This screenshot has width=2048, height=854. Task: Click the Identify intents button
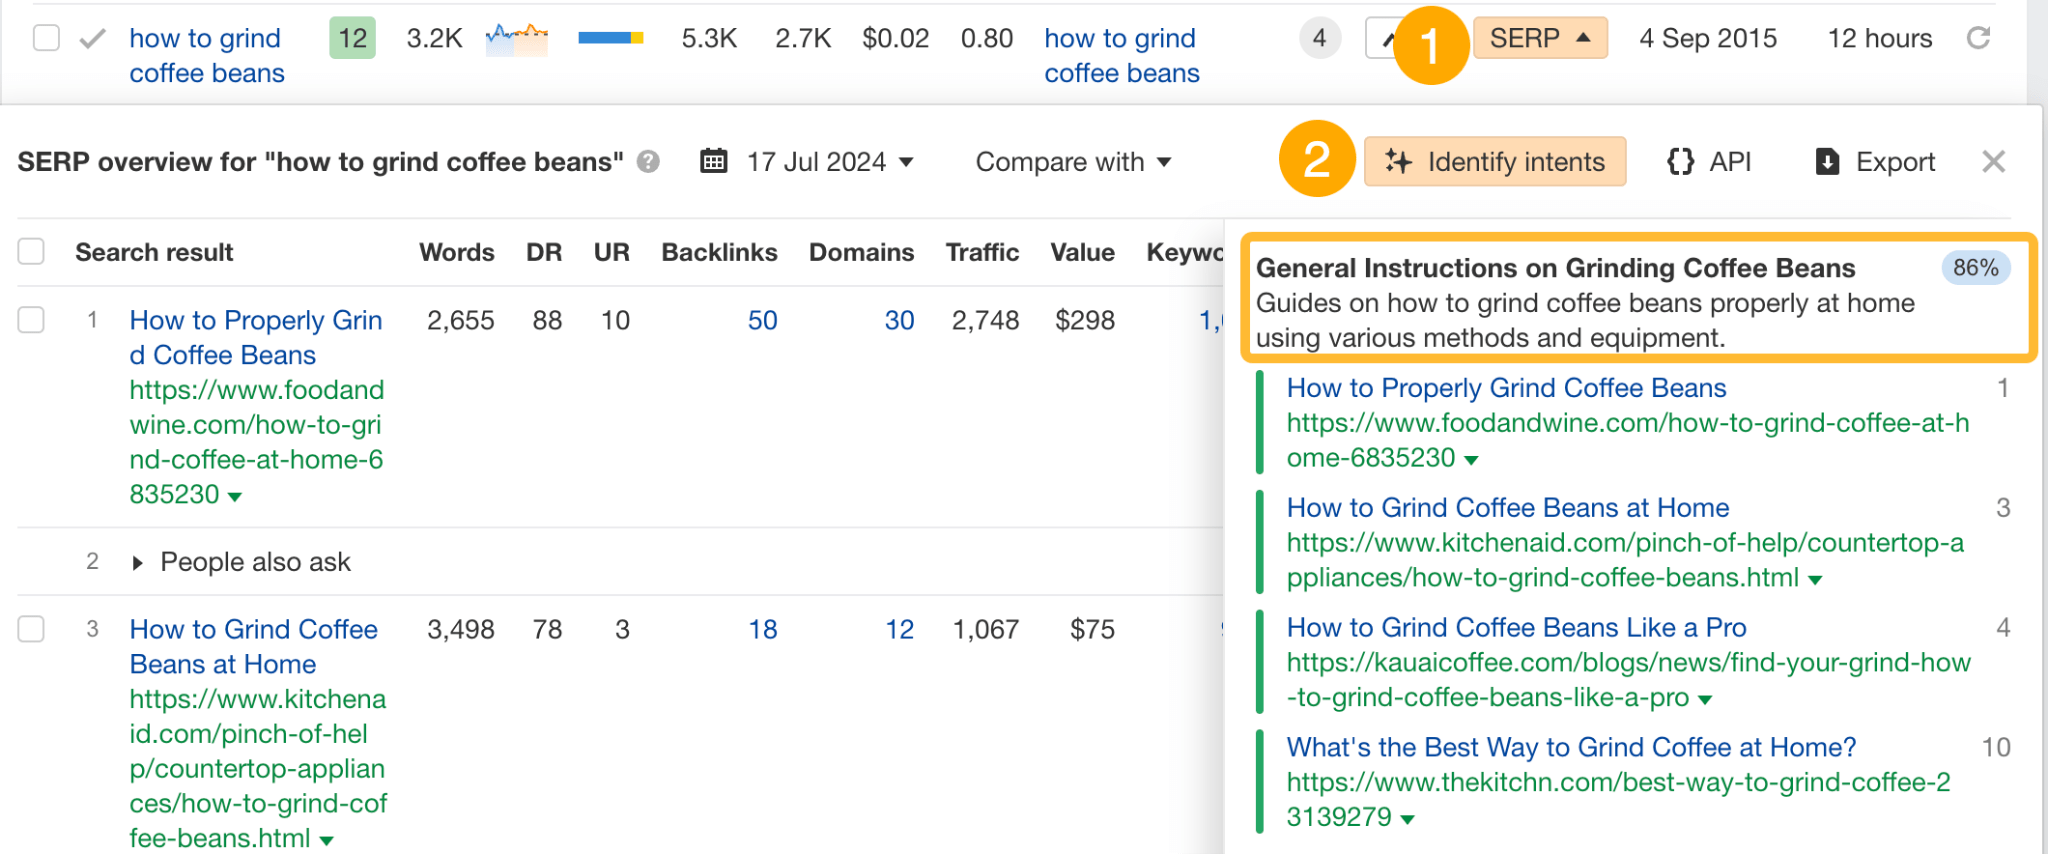(1495, 161)
